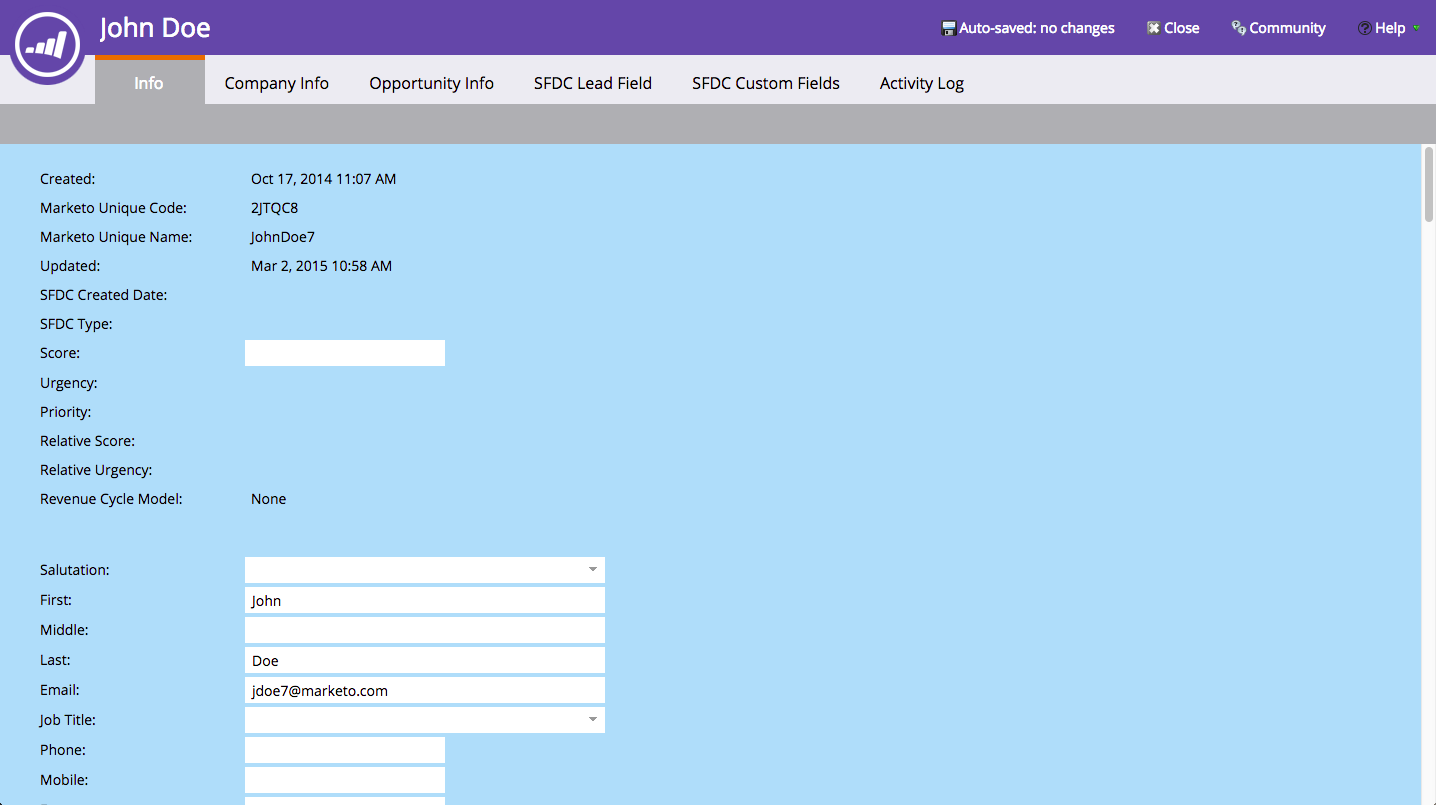The image size is (1436, 805).
Task: Click the Auto-saved: no changes status
Action: coord(1037,28)
